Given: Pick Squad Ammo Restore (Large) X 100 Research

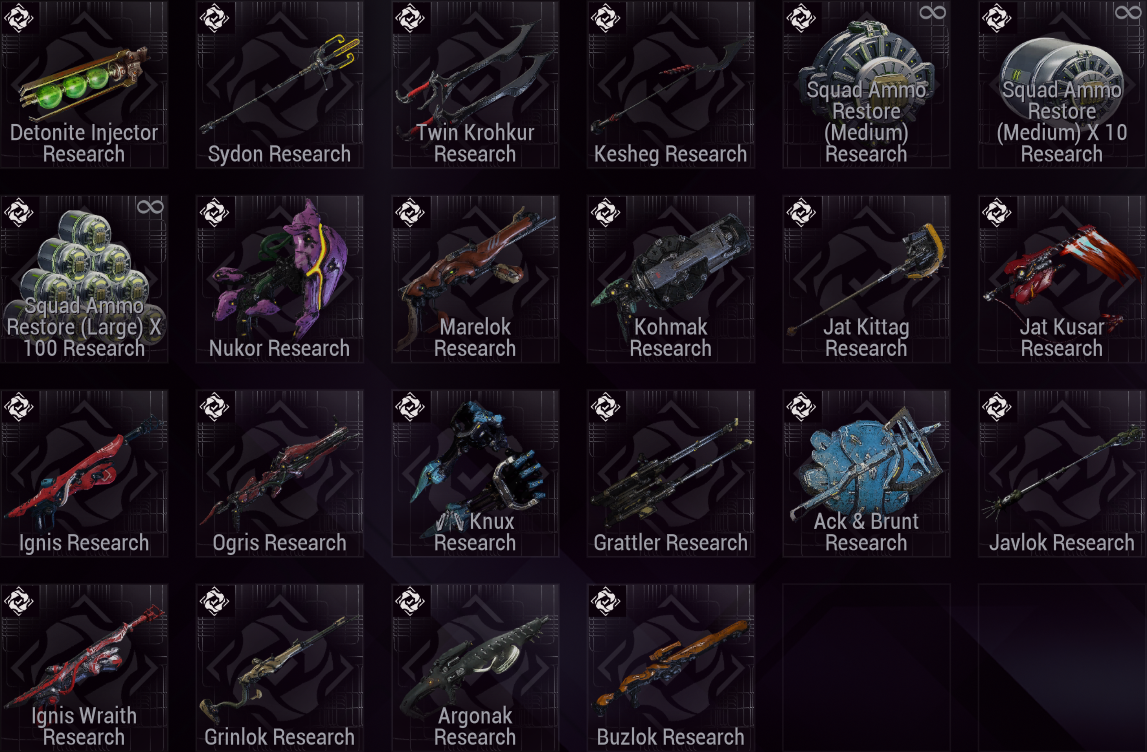Looking at the screenshot, I should tap(84, 279).
